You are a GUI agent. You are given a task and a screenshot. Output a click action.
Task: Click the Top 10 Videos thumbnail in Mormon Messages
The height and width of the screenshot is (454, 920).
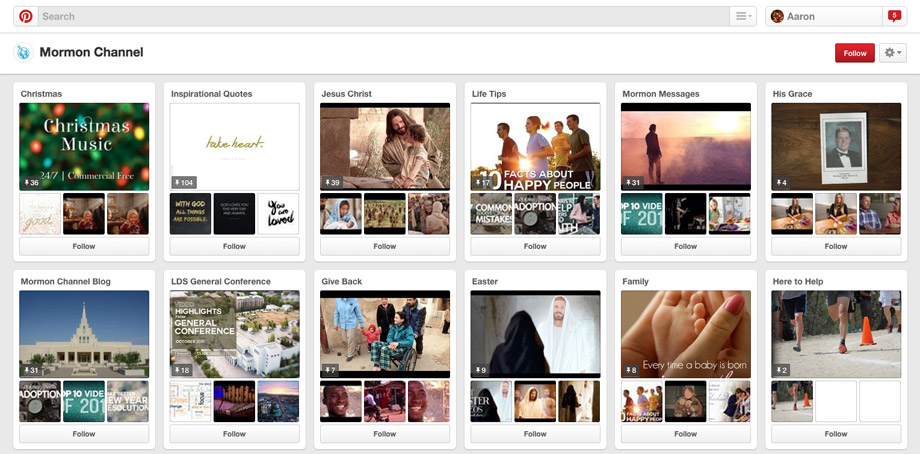(642, 214)
